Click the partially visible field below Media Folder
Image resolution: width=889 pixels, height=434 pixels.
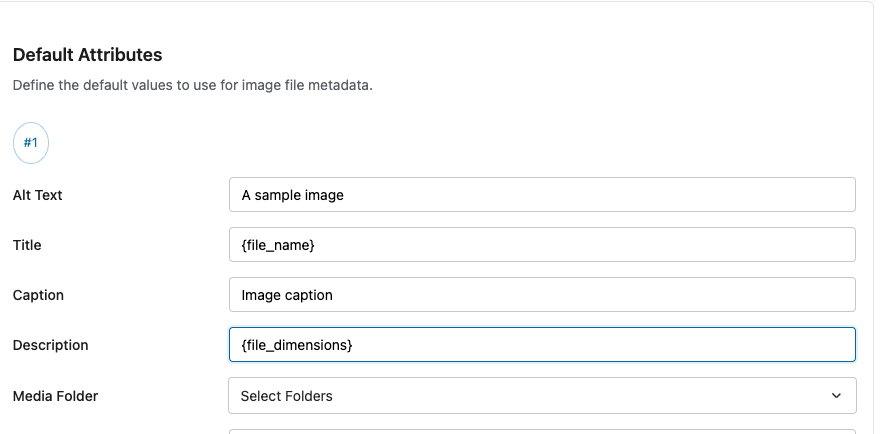click(x=542, y=431)
